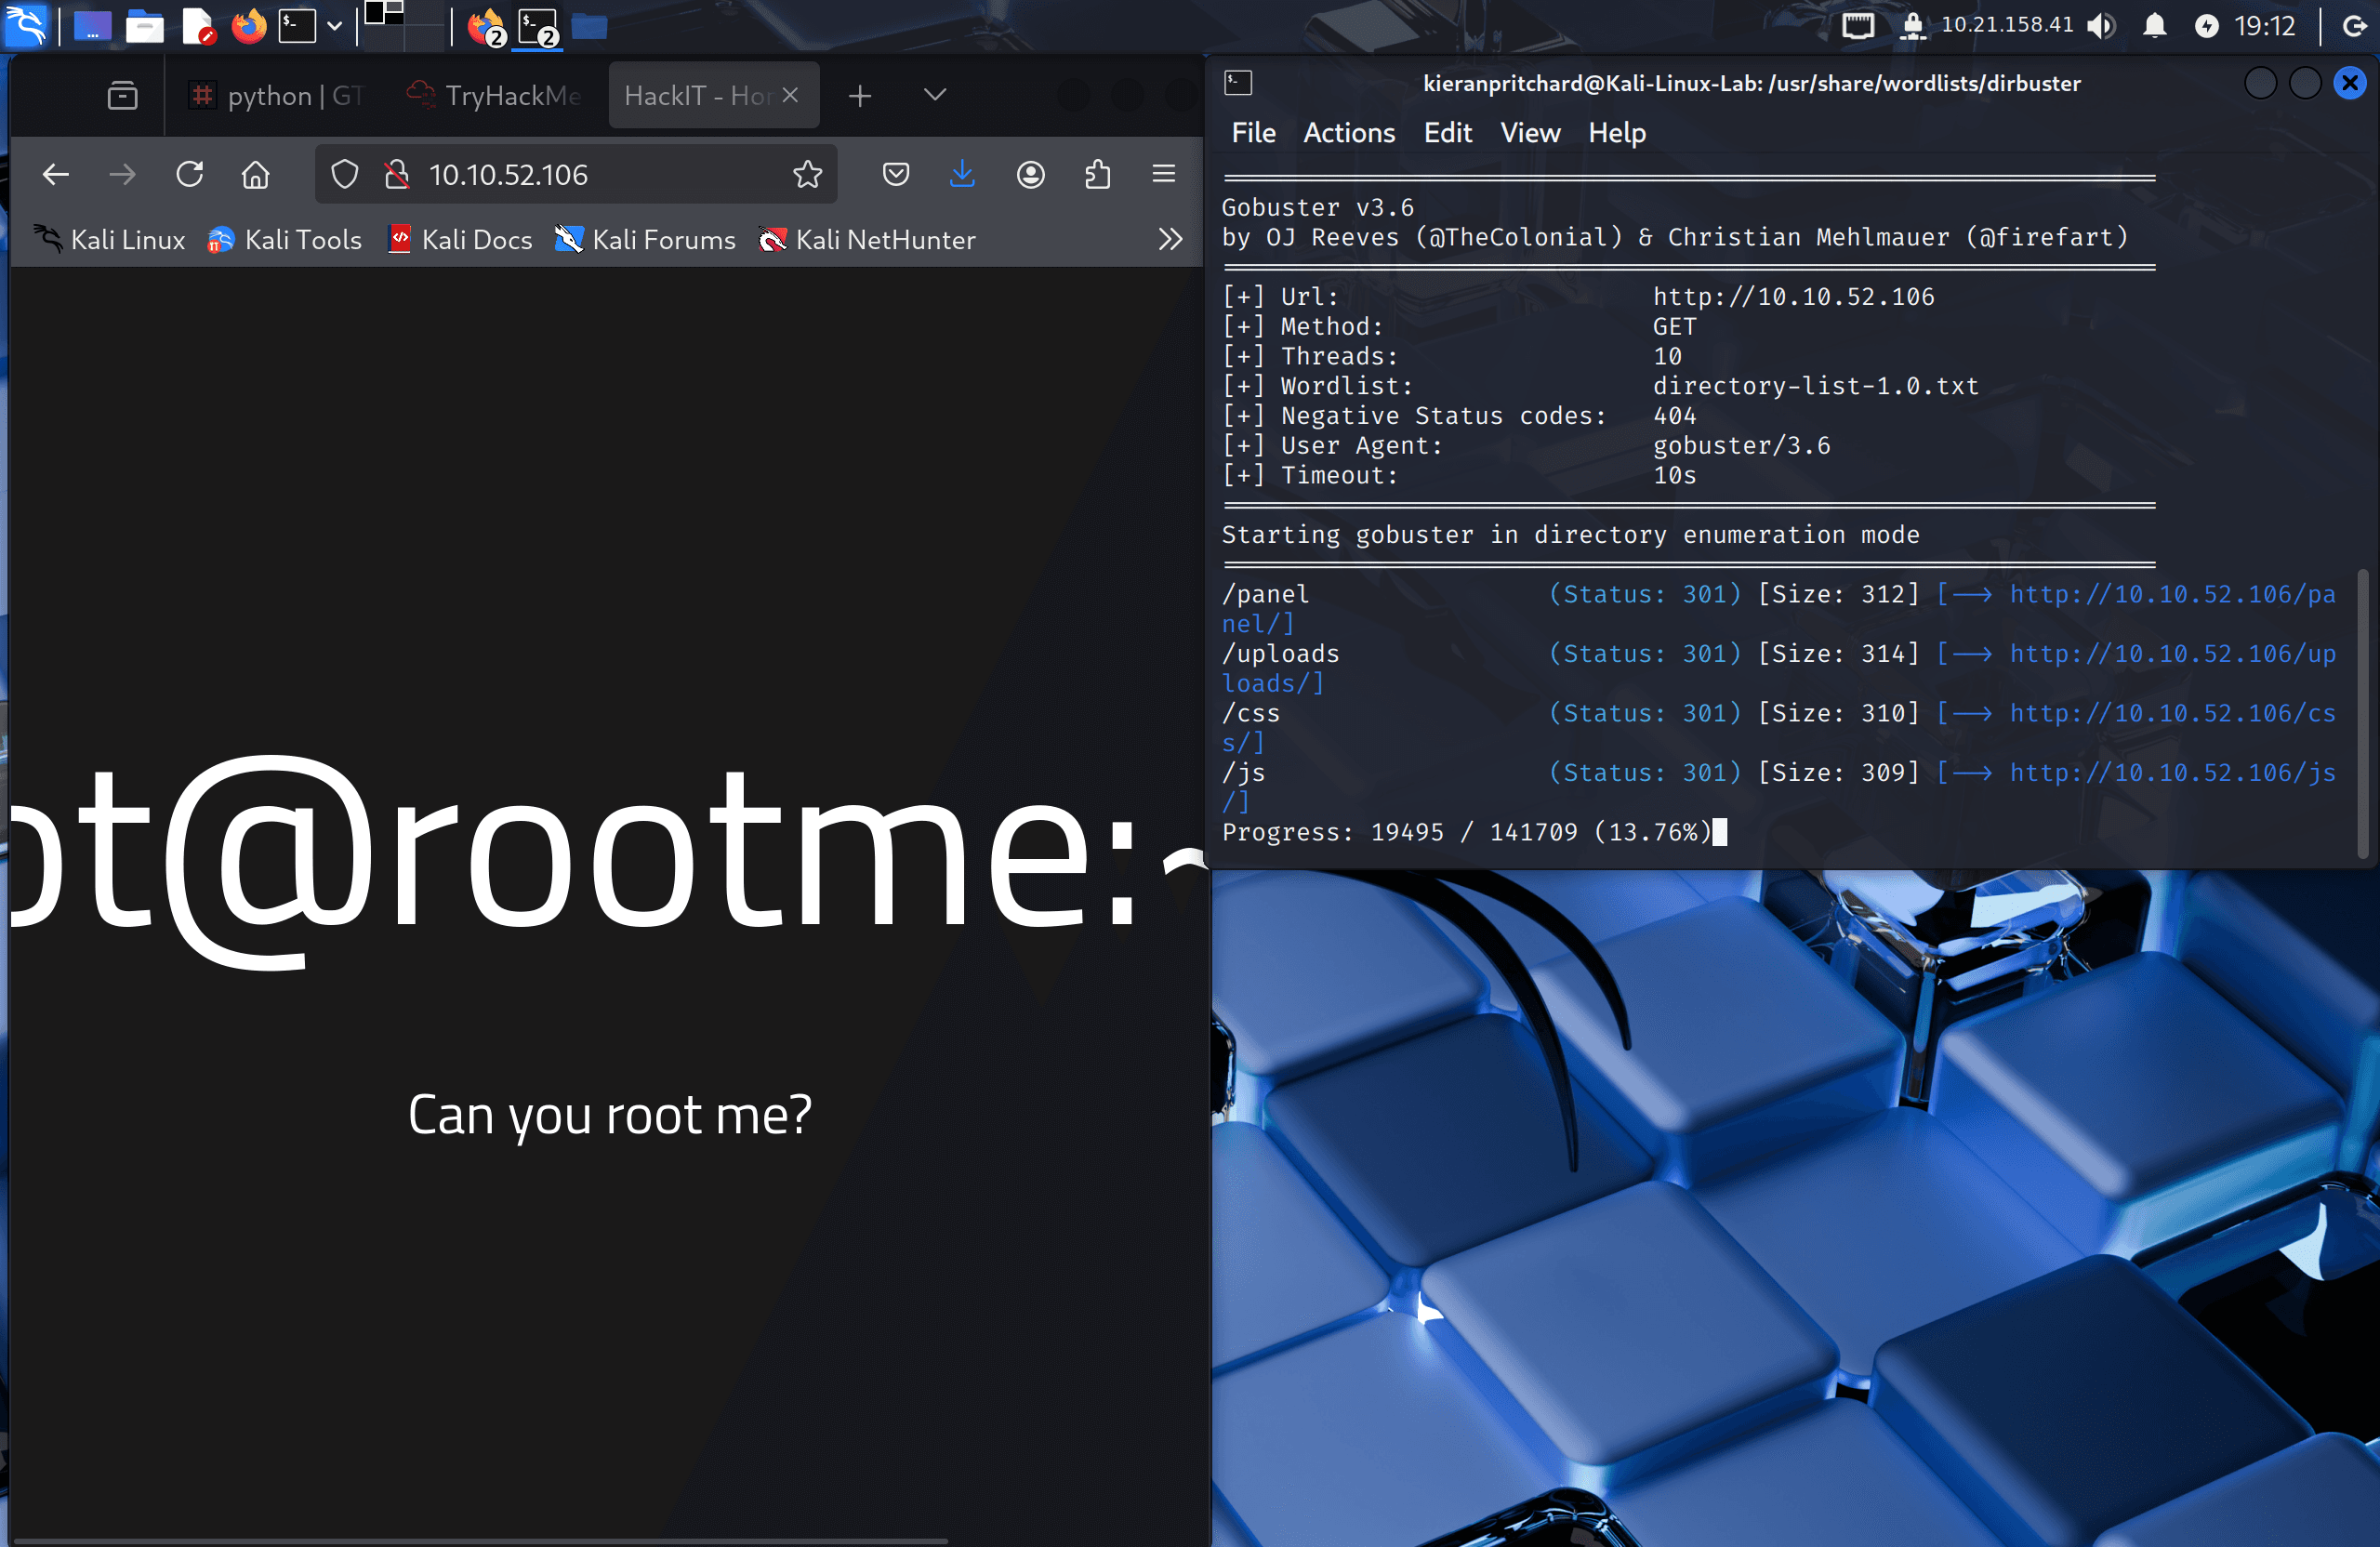Open the Kali Linux bookmark
This screenshot has height=1547, width=2380.
[110, 240]
